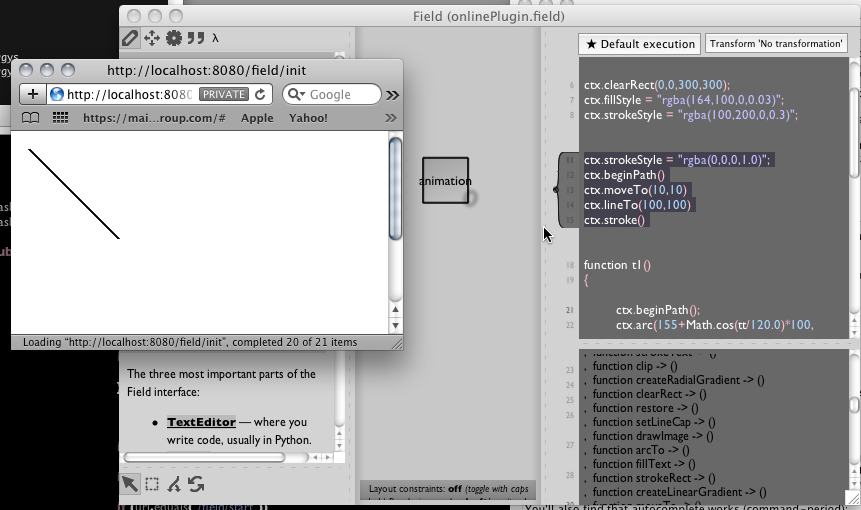This screenshot has height=510, width=861.
Task: Open the Yahoo! bookmark
Action: pos(308,118)
